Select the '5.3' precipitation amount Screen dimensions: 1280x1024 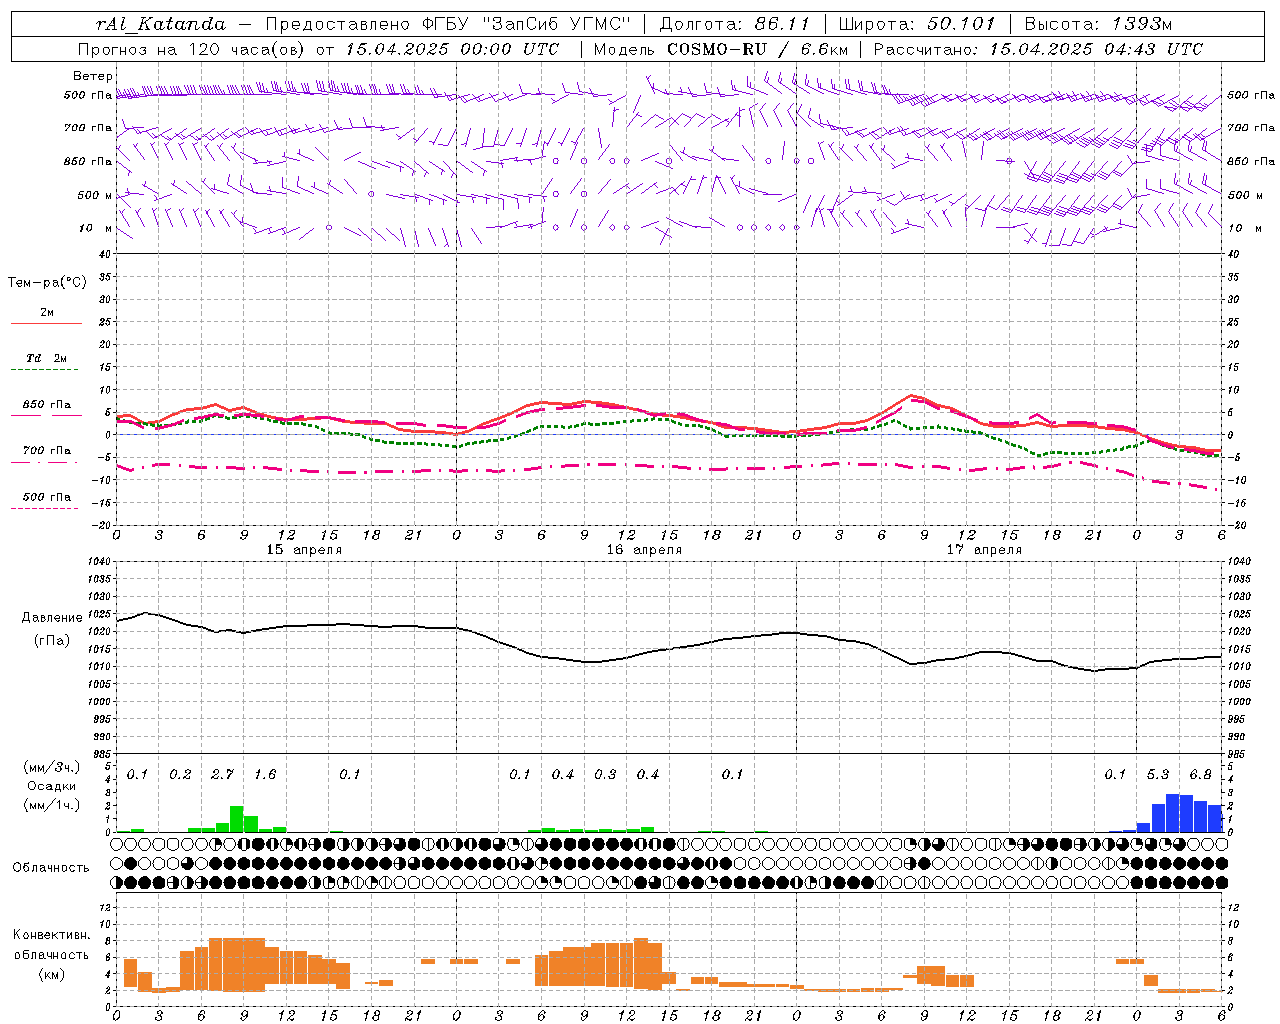1158,775
